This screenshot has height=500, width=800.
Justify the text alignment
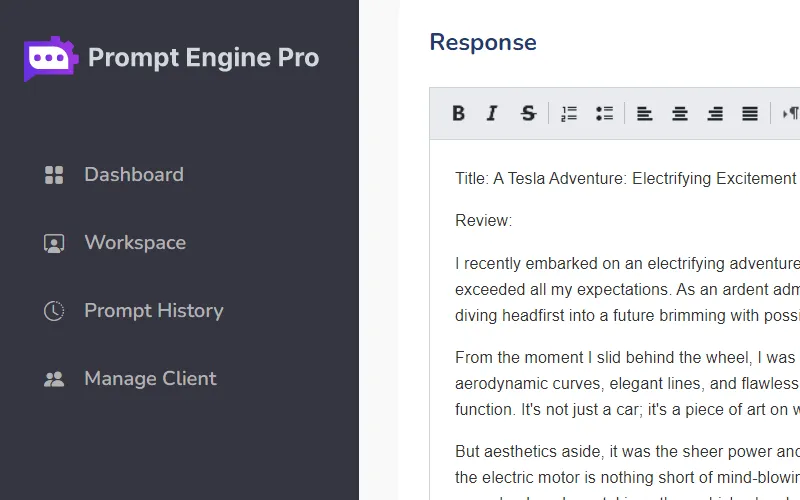point(750,114)
